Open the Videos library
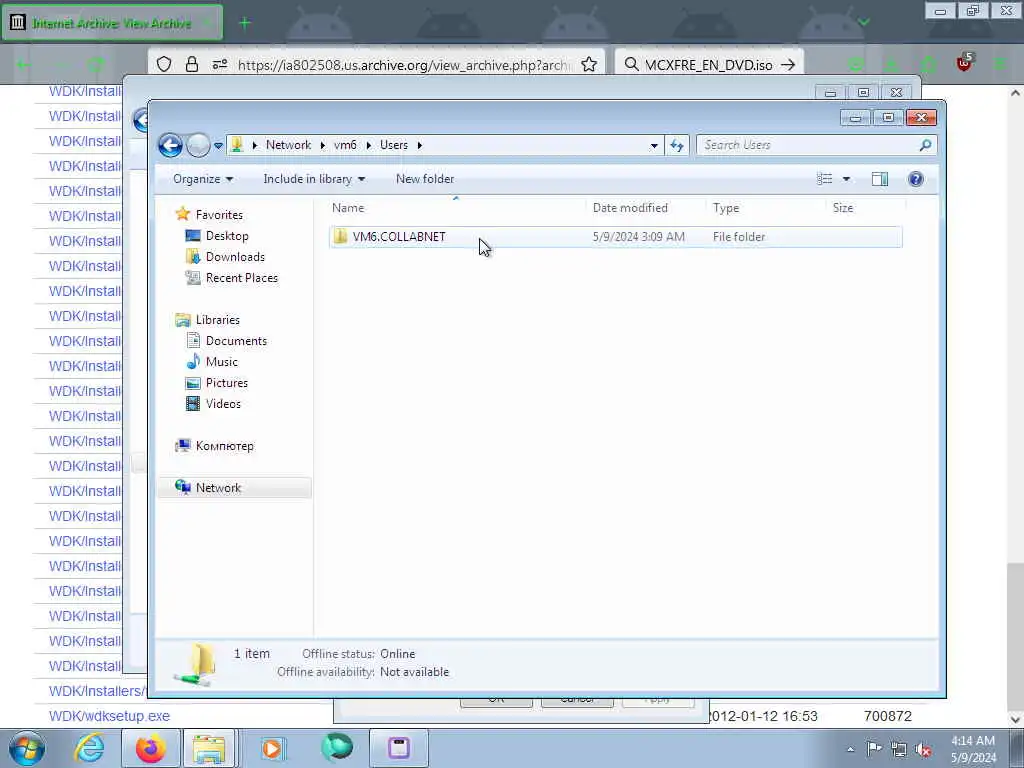Image resolution: width=1024 pixels, height=768 pixels. 223,404
